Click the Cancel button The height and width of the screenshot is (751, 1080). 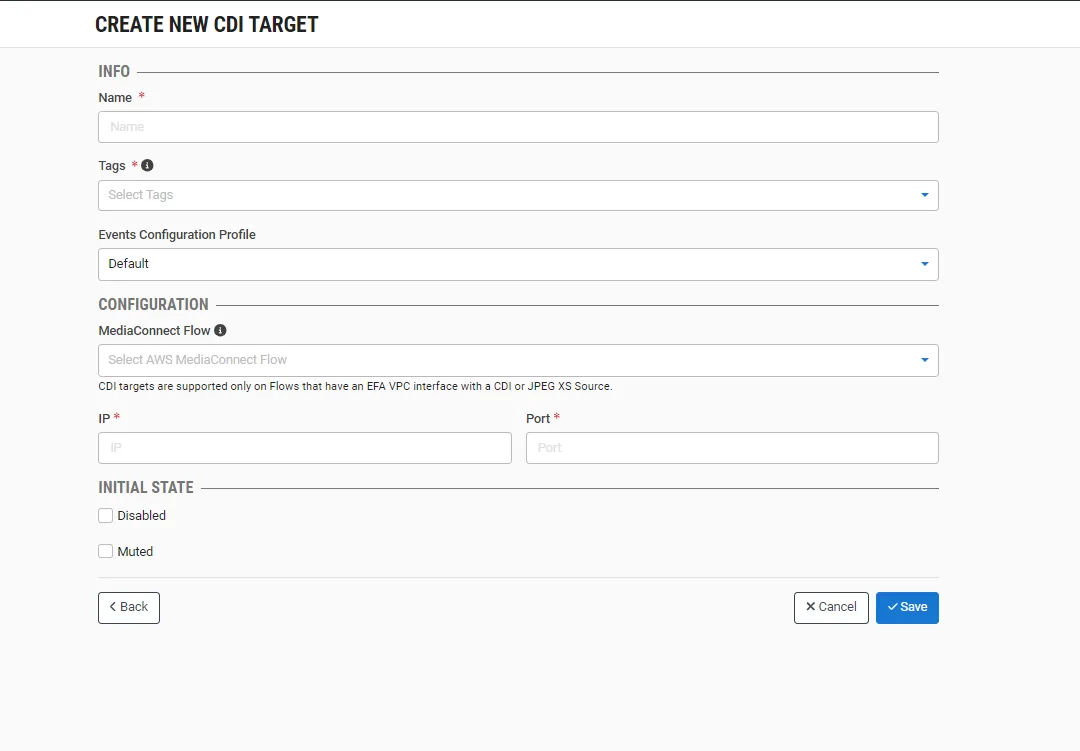point(831,608)
